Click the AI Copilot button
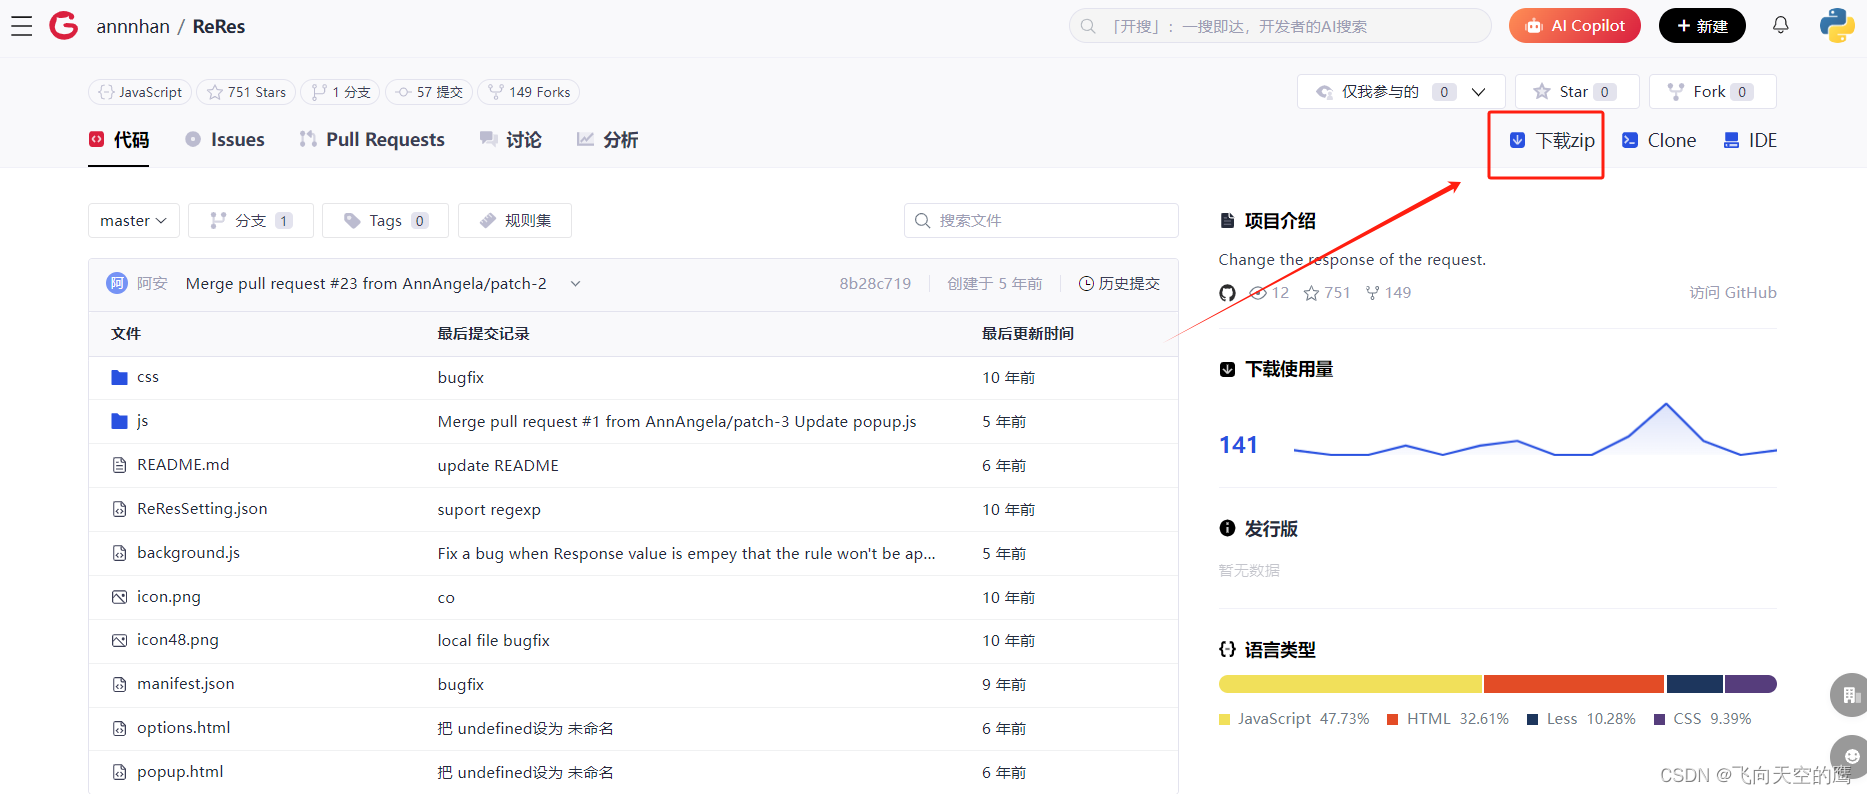This screenshot has height=794, width=1867. [1575, 26]
